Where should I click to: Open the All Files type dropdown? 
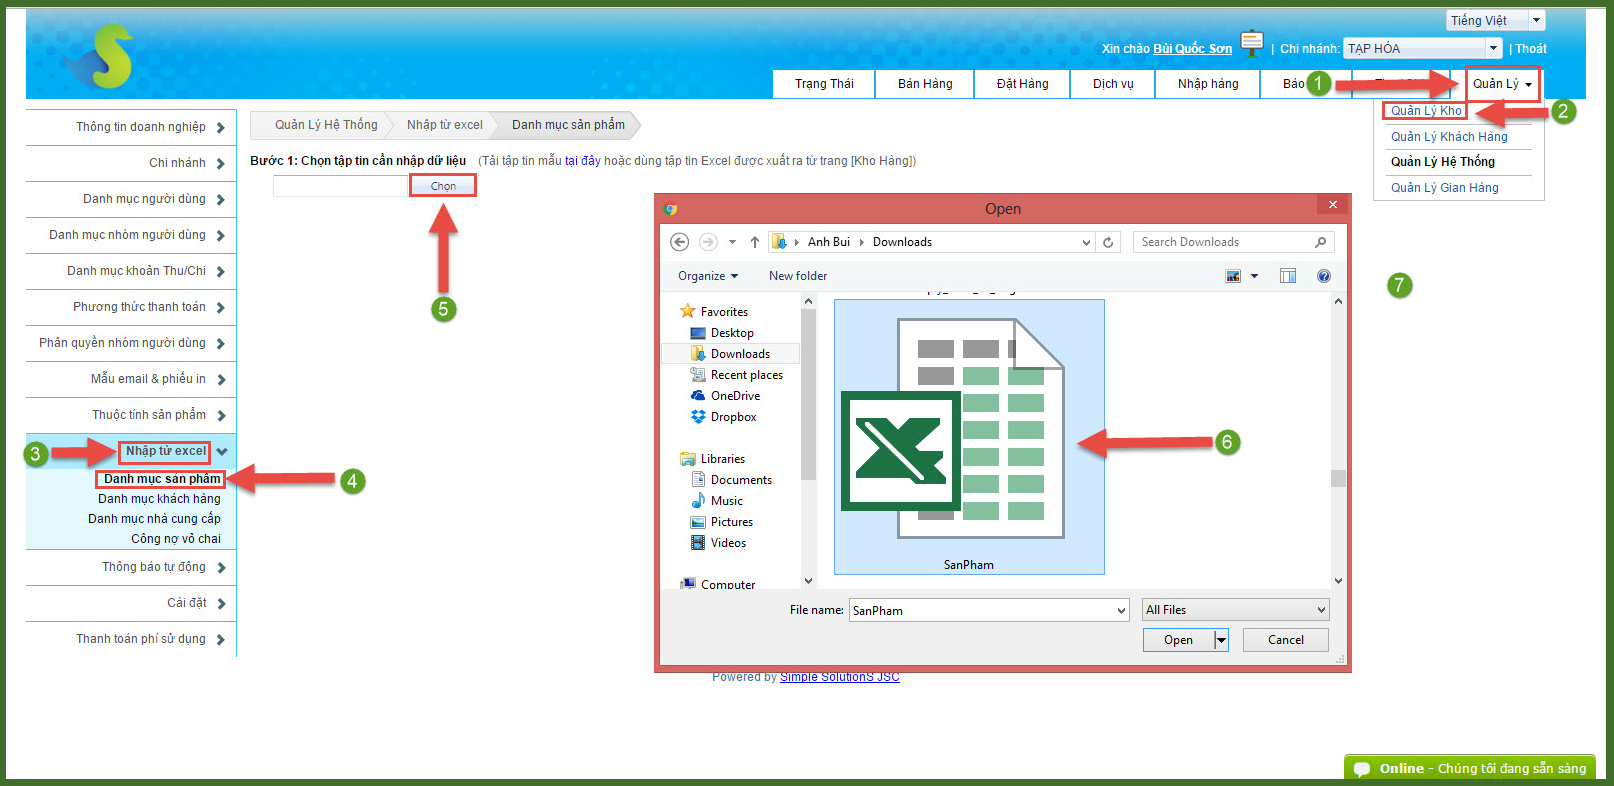pyautogui.click(x=1235, y=610)
